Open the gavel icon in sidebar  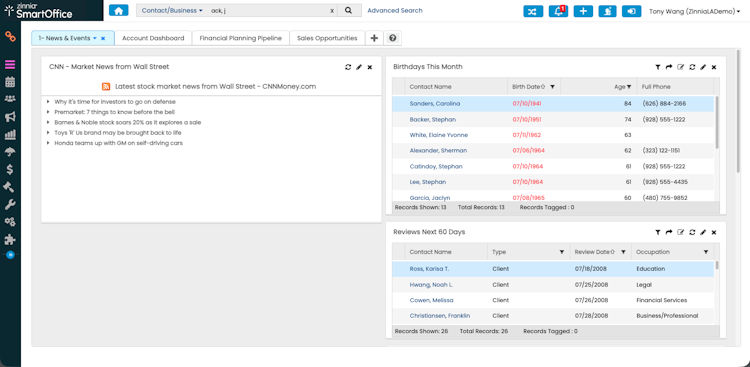[x=10, y=187]
